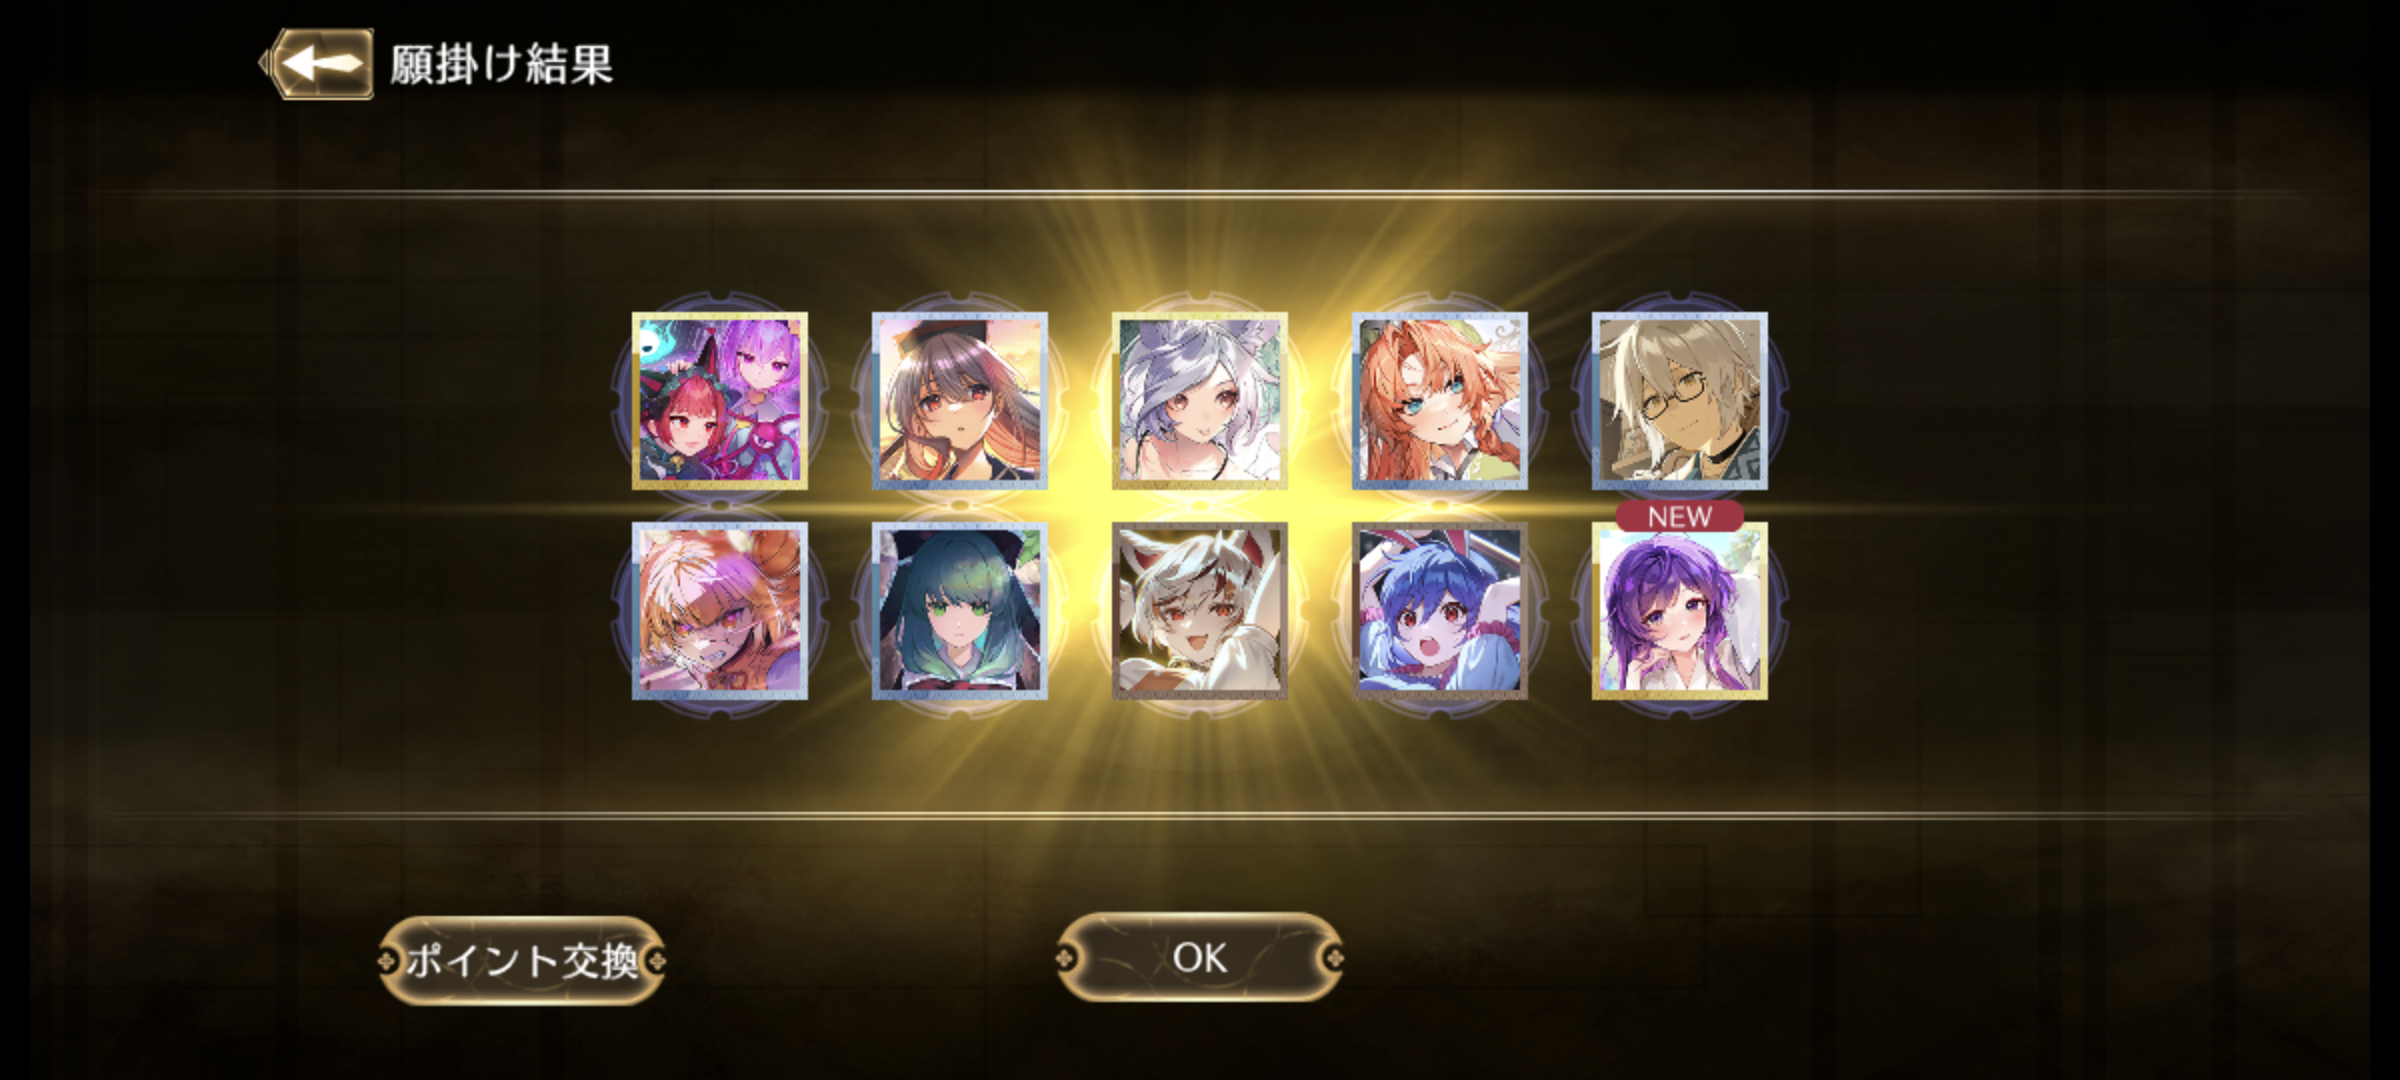View the blue-haired rabbit-eared girl card
2400x1080 pixels.
(1440, 611)
